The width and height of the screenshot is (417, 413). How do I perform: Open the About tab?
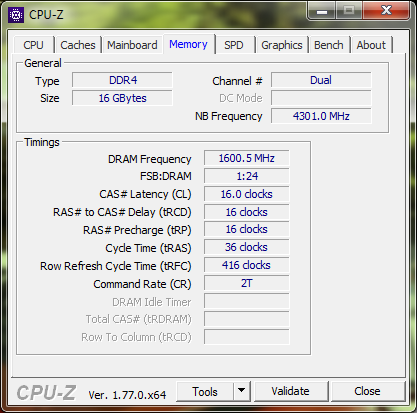pyautogui.click(x=371, y=45)
